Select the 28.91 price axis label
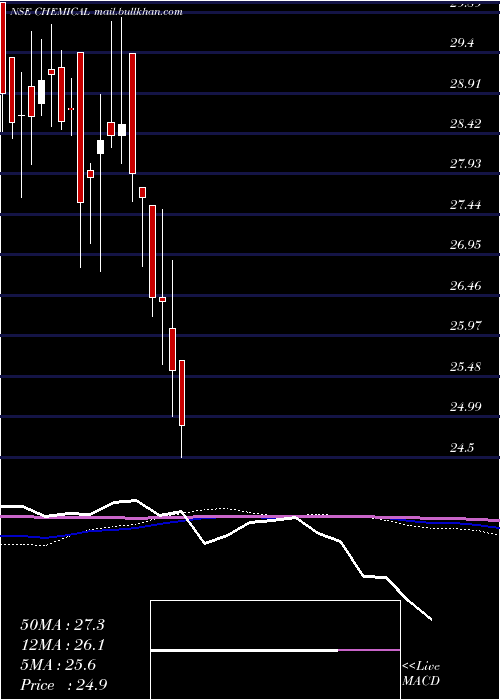500x700 pixels. [x=466, y=83]
